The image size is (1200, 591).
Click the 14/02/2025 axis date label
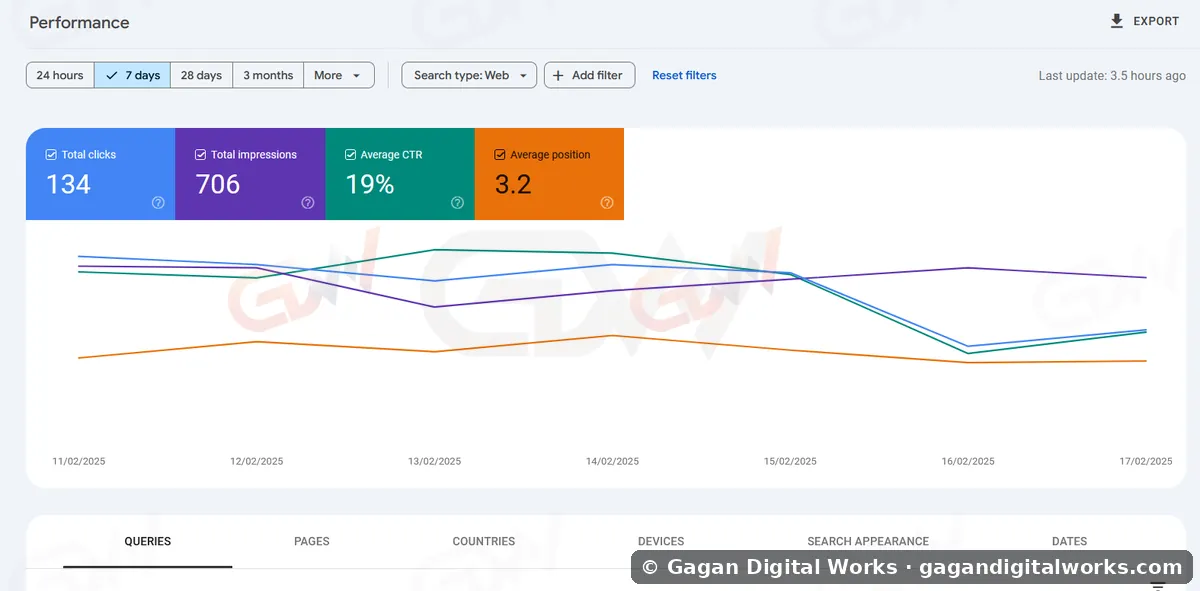(x=612, y=461)
